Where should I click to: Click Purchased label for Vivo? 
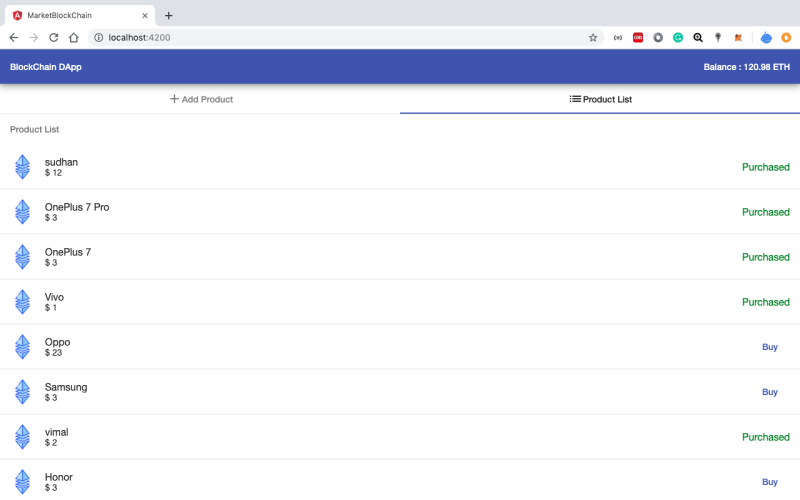coord(765,302)
